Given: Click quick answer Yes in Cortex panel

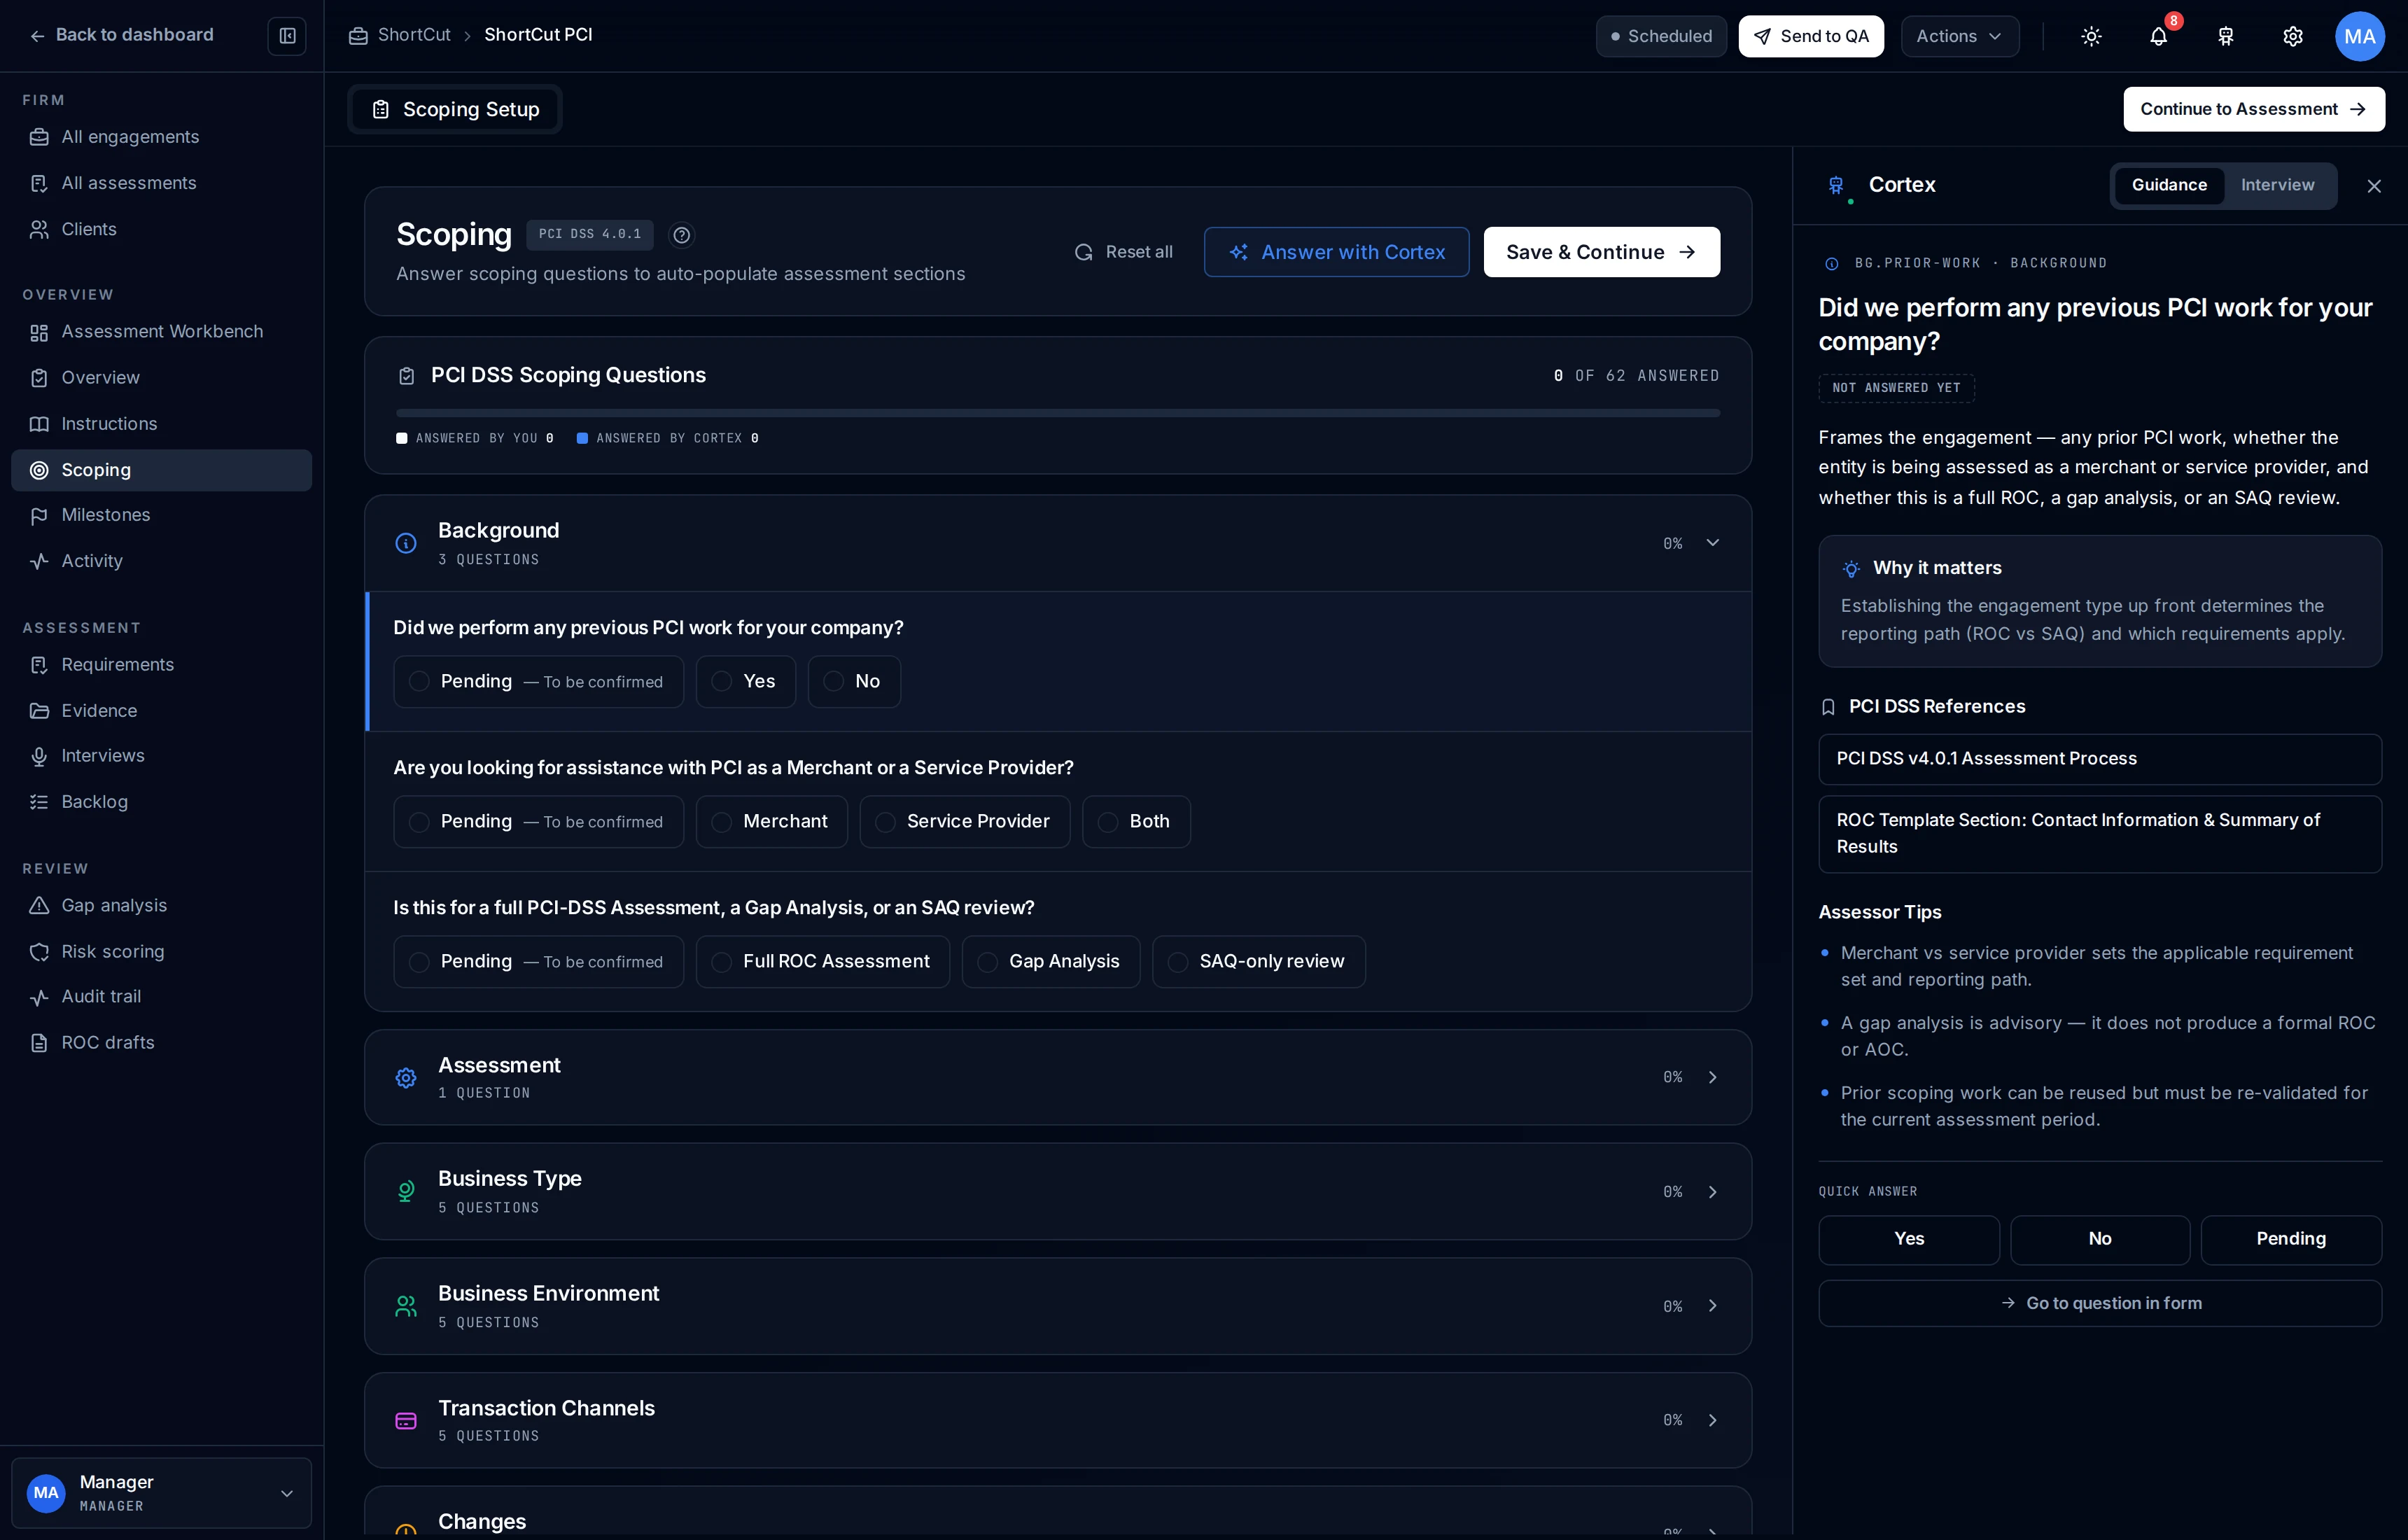Looking at the screenshot, I should tap(1908, 1239).
